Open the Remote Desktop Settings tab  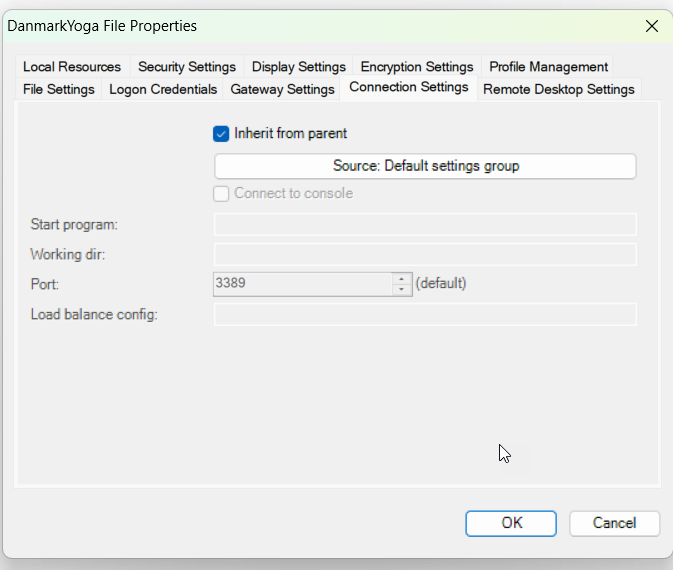click(x=559, y=89)
